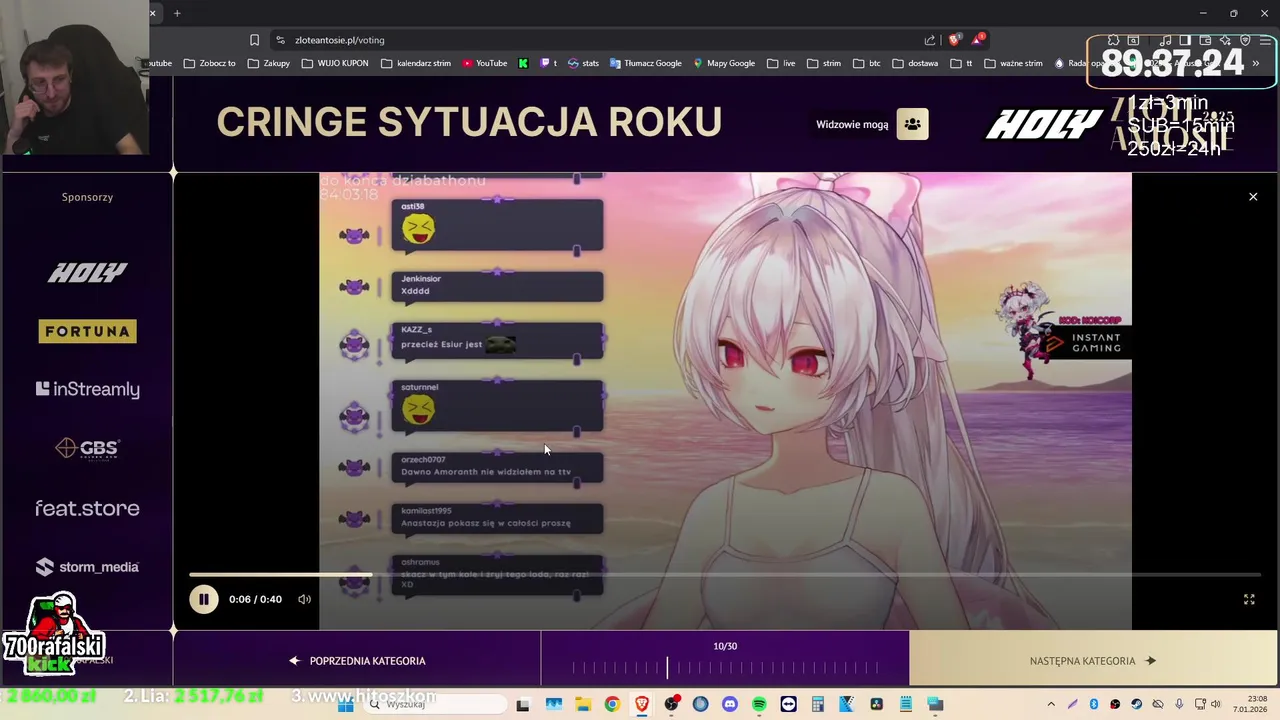This screenshot has width=1280, height=720.
Task: Open the GBS sponsor logo
Action: click(87, 448)
